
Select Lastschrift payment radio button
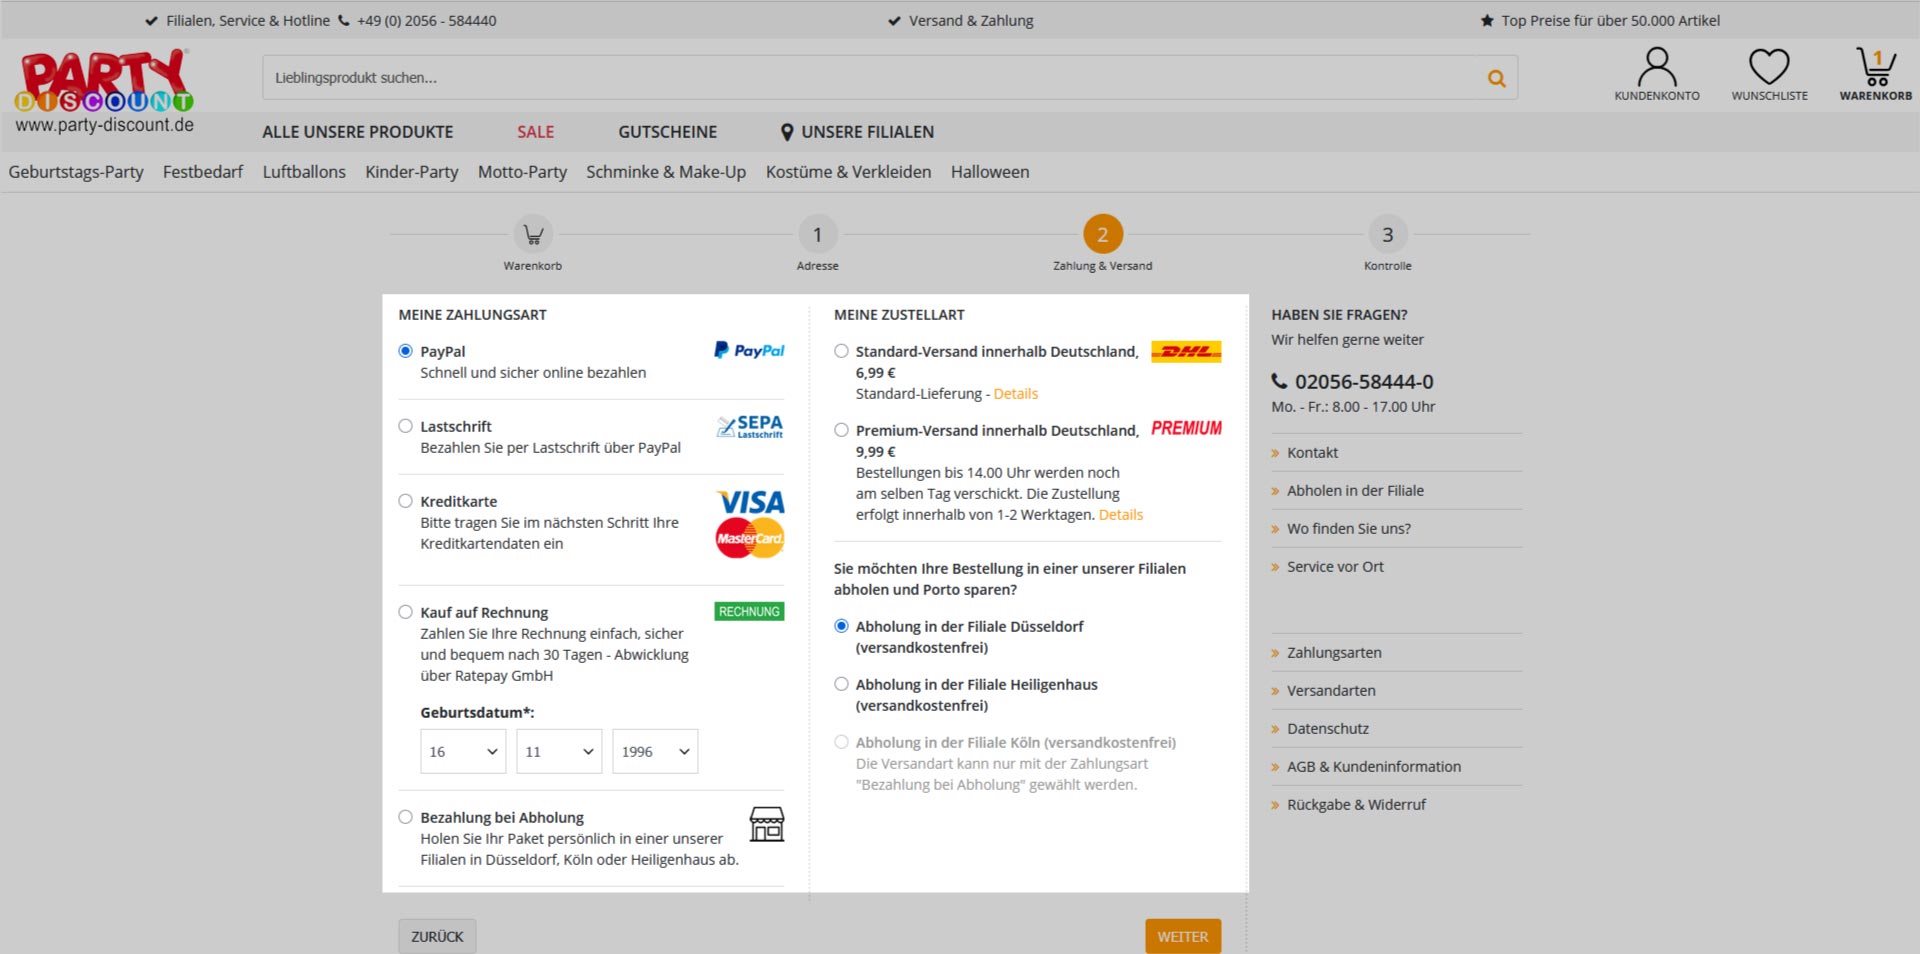405,426
